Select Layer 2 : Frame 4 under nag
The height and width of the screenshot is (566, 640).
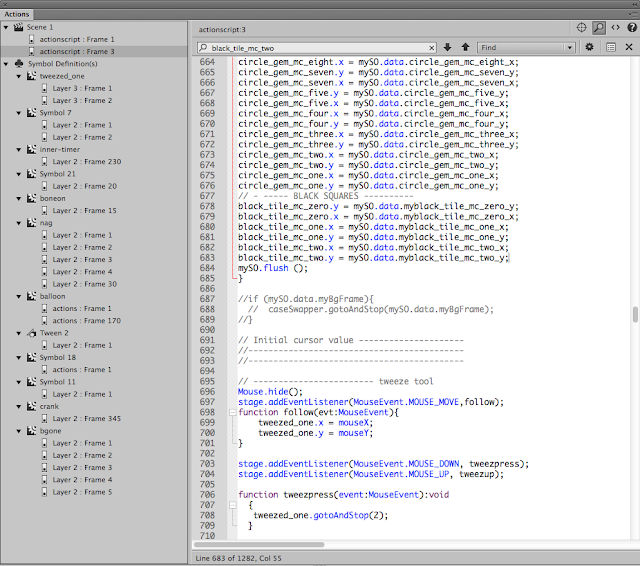(82, 272)
